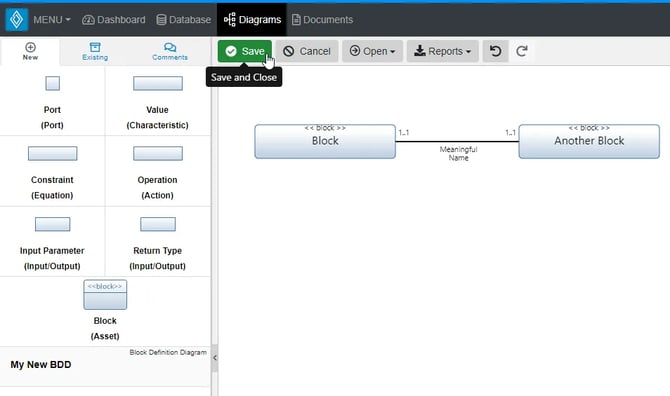Collapse the left sidebar panel handle
670x396 pixels.
tap(215, 358)
